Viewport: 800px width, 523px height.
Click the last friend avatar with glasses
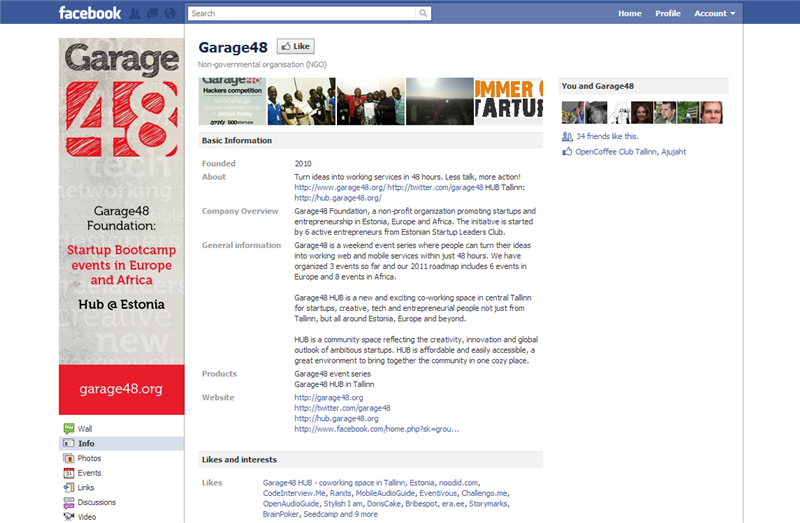click(x=711, y=112)
